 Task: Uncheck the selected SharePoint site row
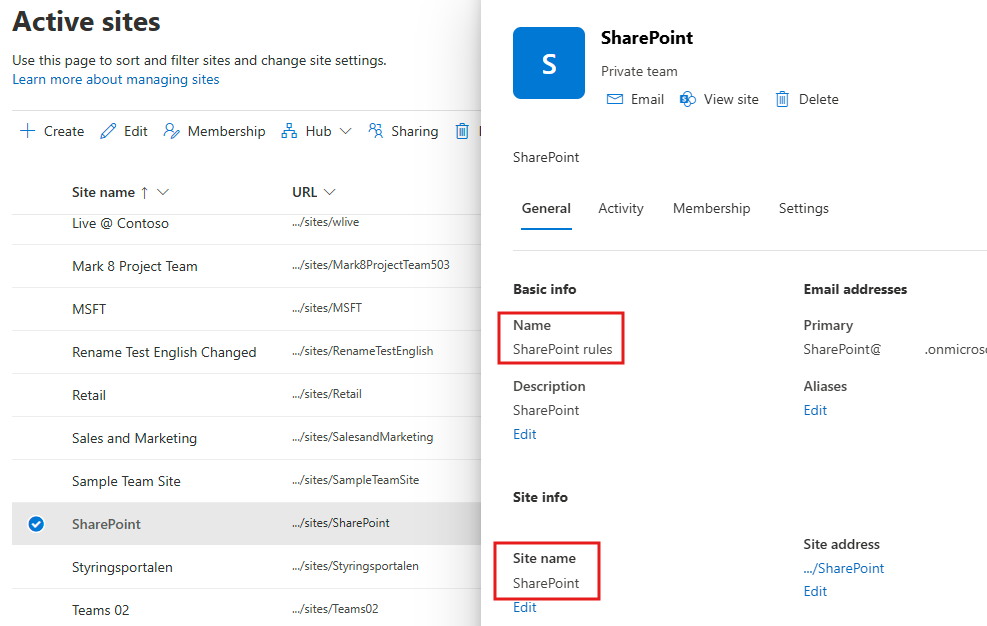click(36, 524)
